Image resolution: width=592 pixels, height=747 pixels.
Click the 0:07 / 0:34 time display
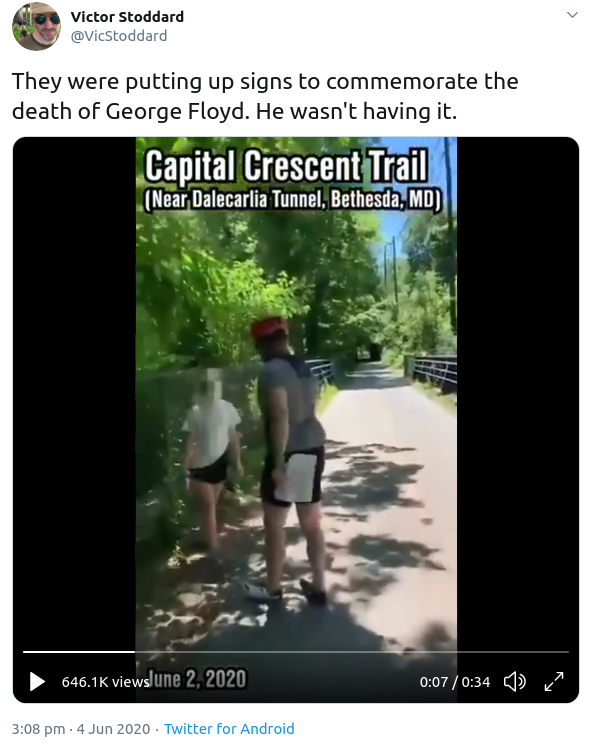[454, 682]
